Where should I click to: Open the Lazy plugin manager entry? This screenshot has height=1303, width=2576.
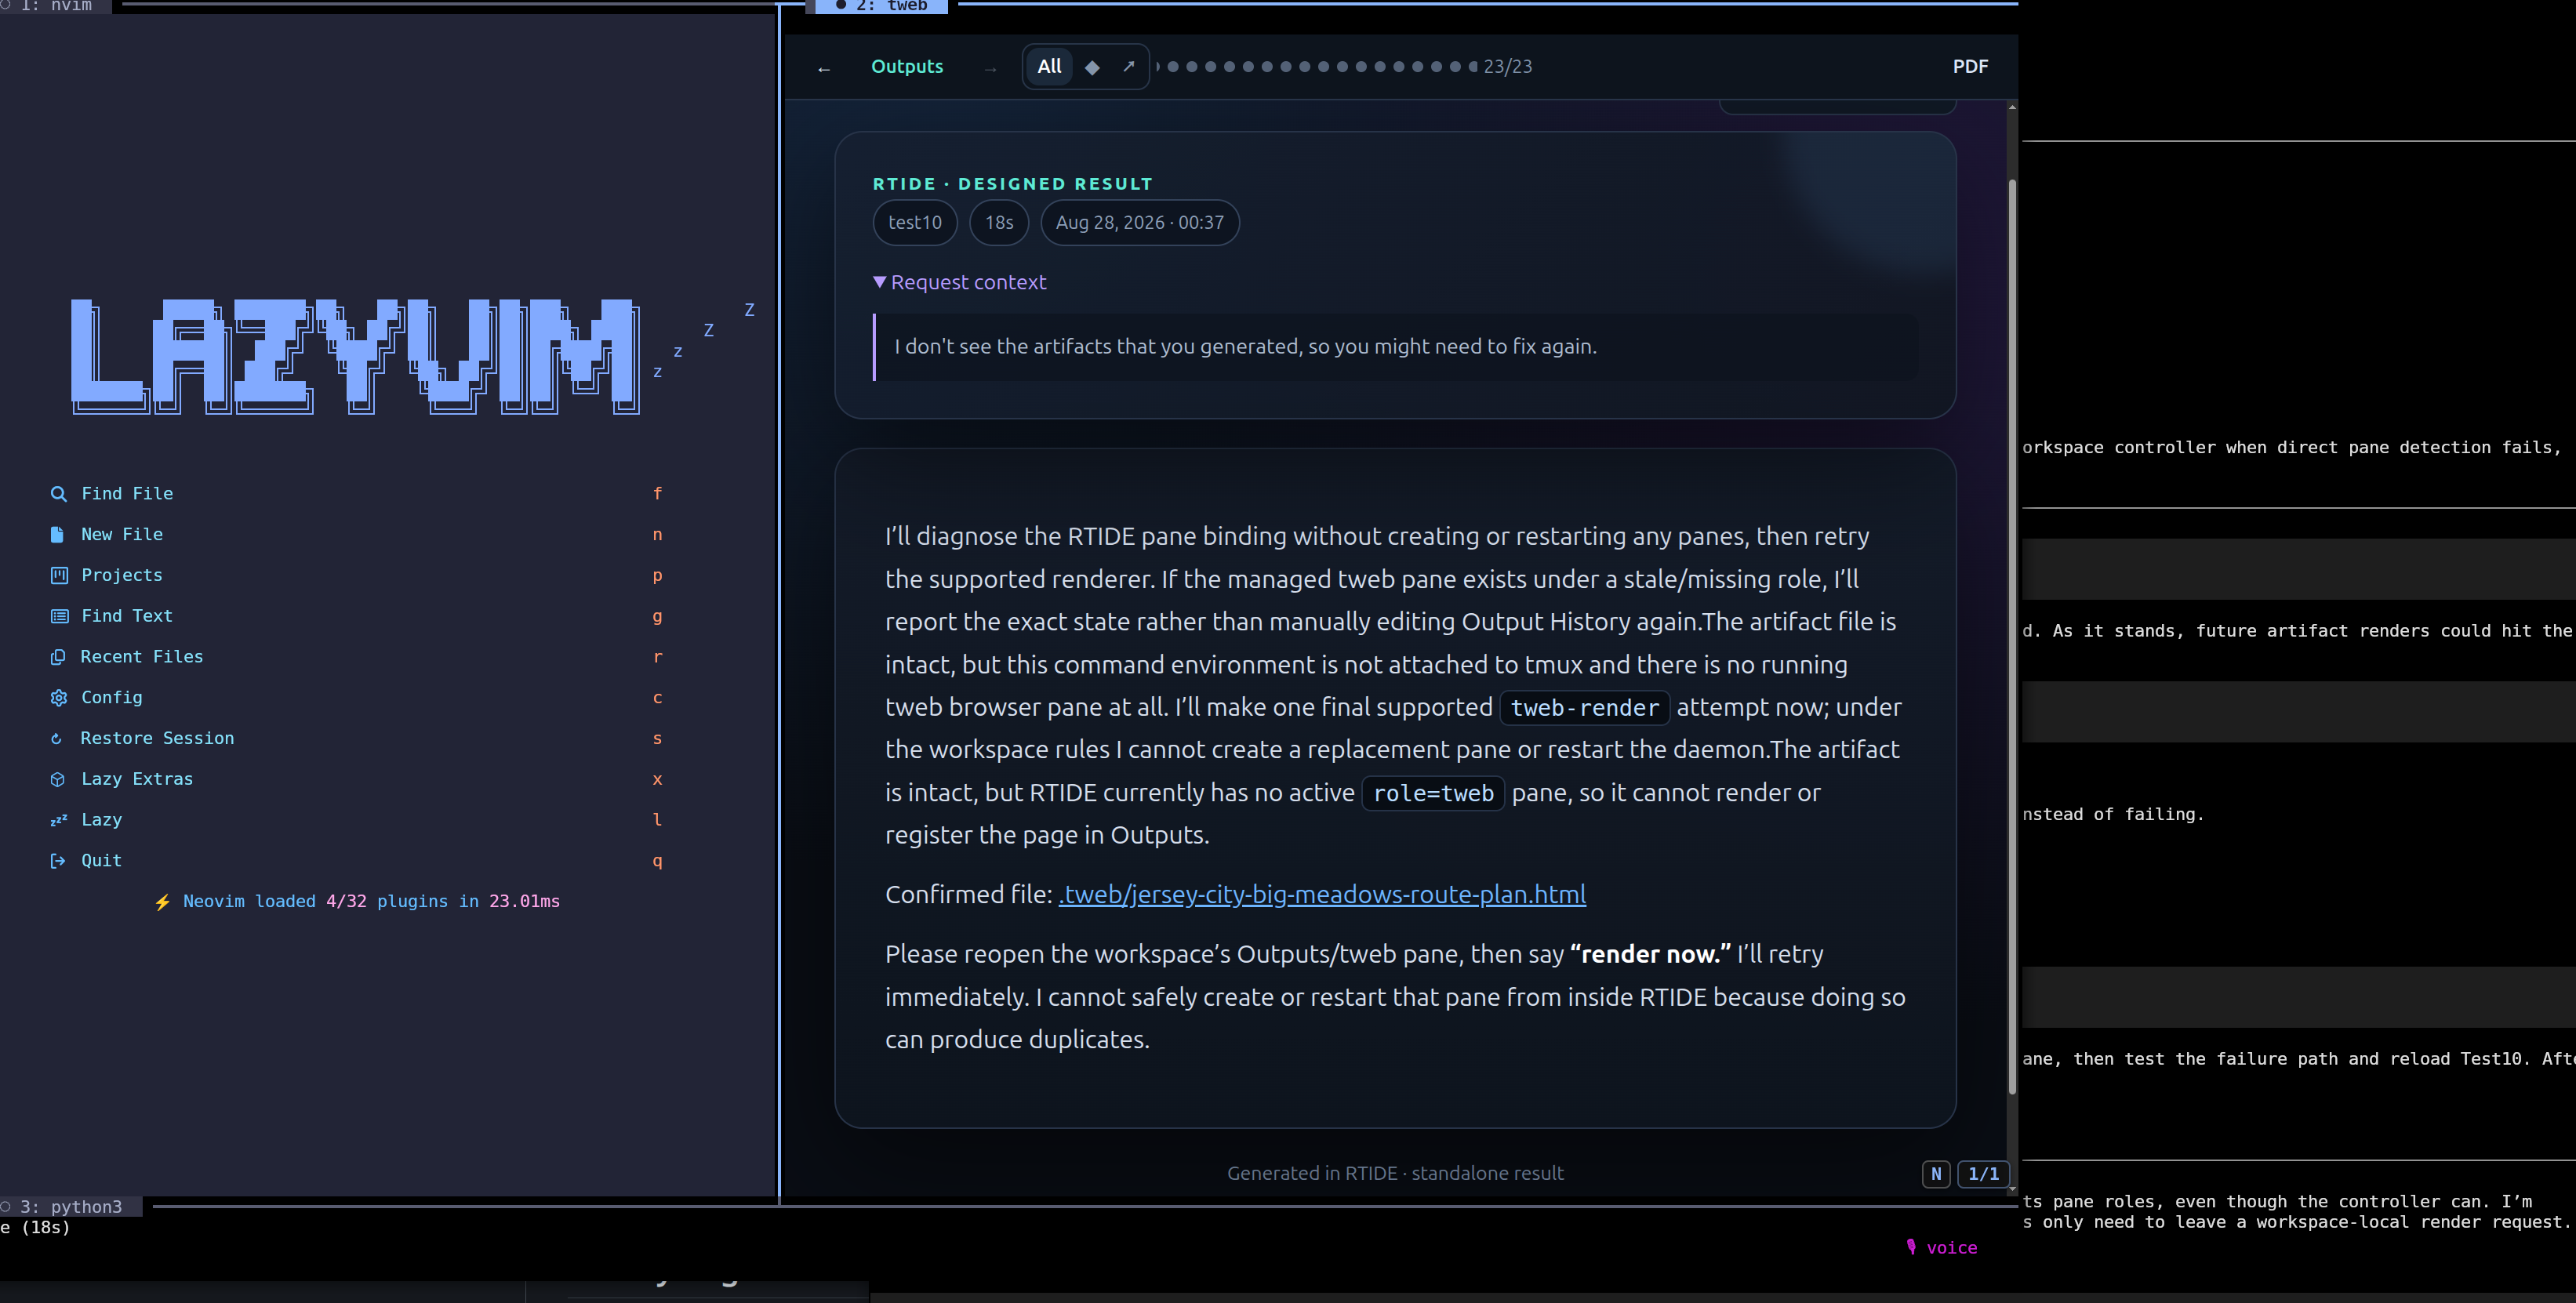pos(356,820)
